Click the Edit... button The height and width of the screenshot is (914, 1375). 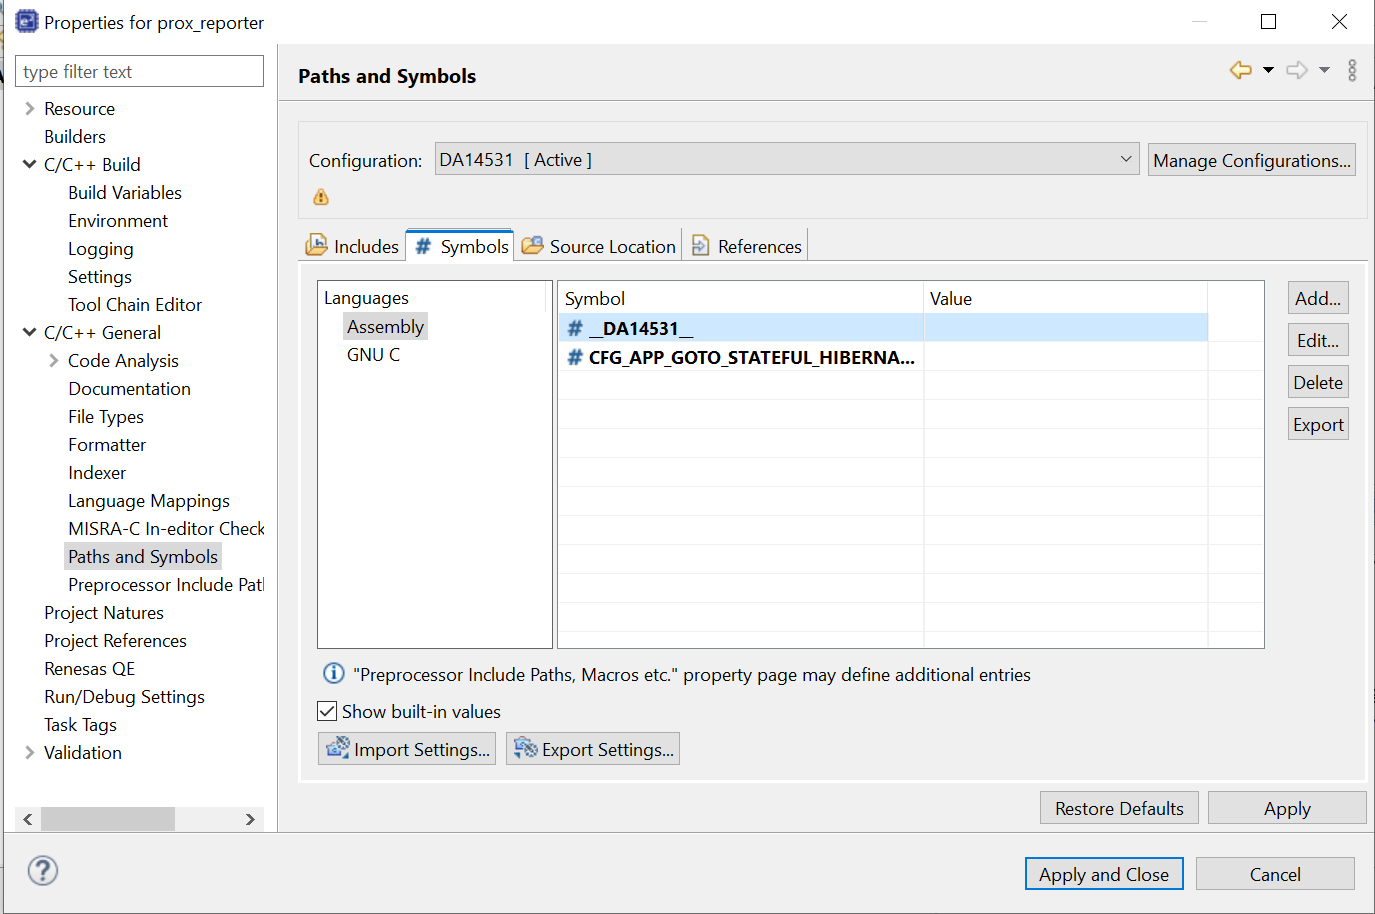[x=1318, y=340]
